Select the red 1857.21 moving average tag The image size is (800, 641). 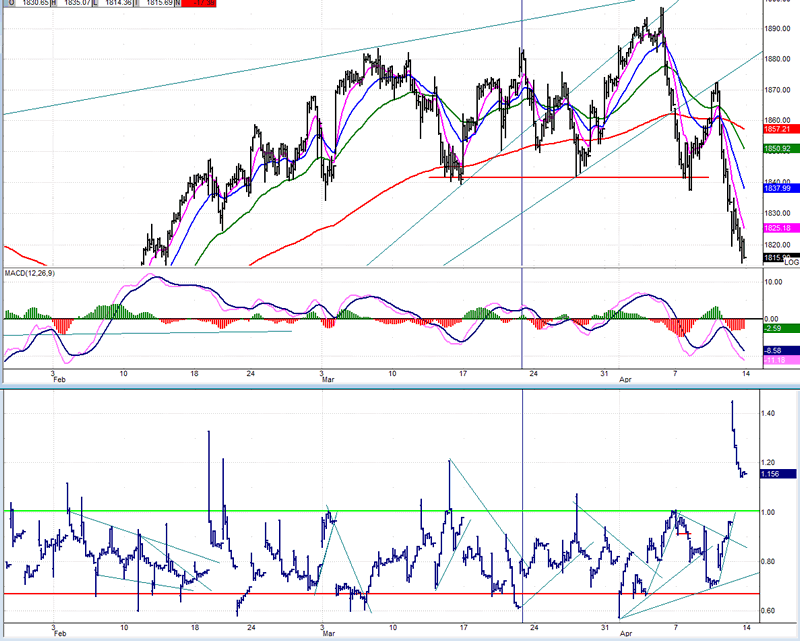781,129
